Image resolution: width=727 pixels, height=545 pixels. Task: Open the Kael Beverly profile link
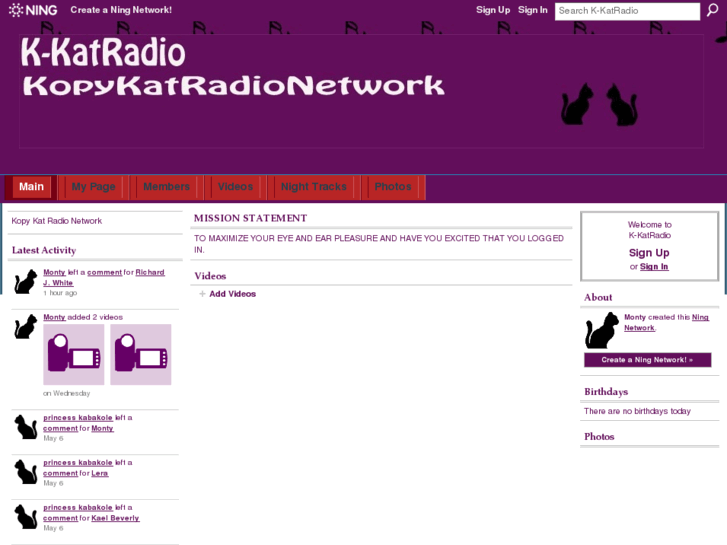(115, 518)
